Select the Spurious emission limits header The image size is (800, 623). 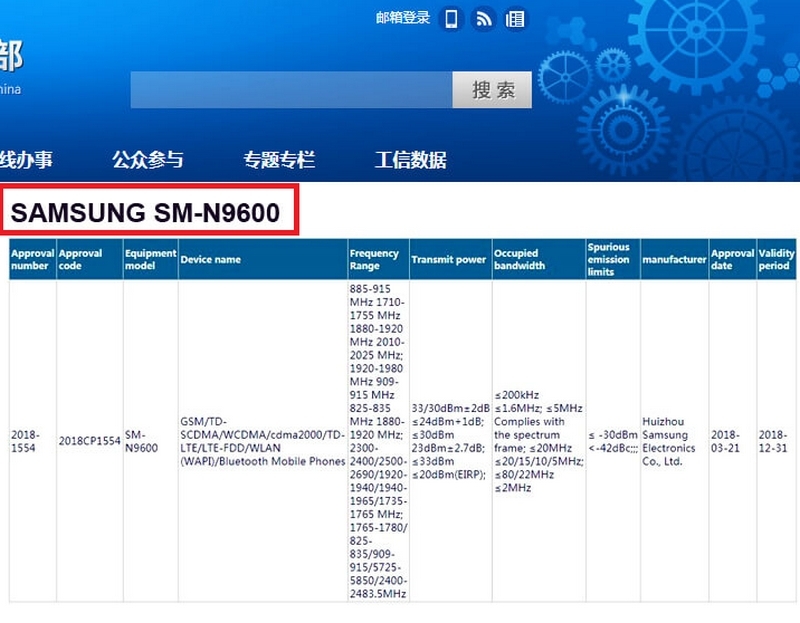[x=613, y=259]
